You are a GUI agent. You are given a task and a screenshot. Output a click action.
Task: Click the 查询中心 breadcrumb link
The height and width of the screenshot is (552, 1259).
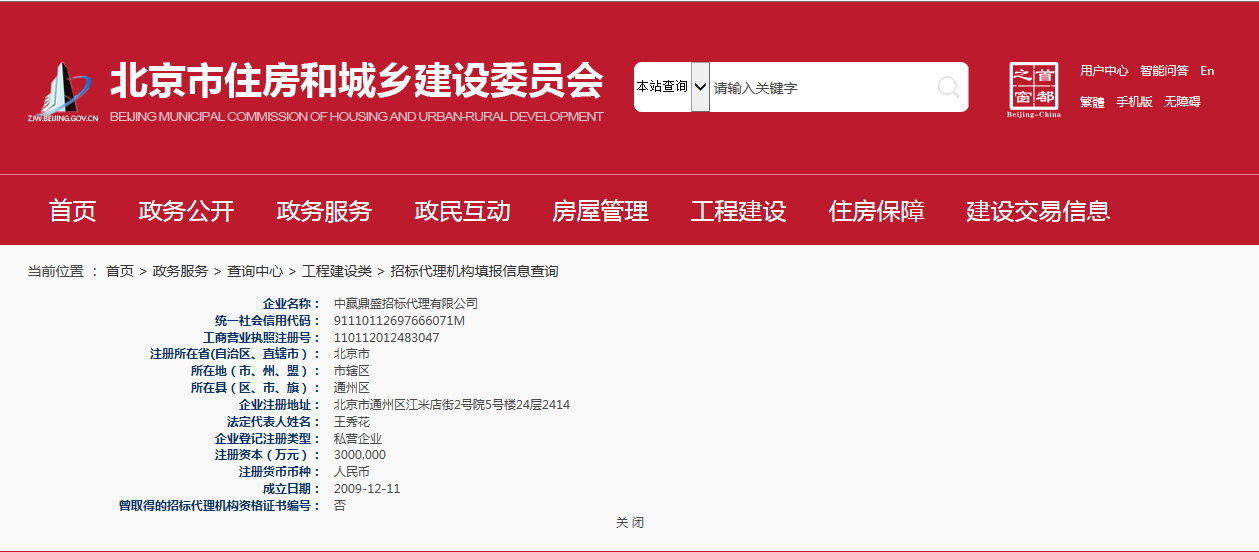click(x=255, y=271)
